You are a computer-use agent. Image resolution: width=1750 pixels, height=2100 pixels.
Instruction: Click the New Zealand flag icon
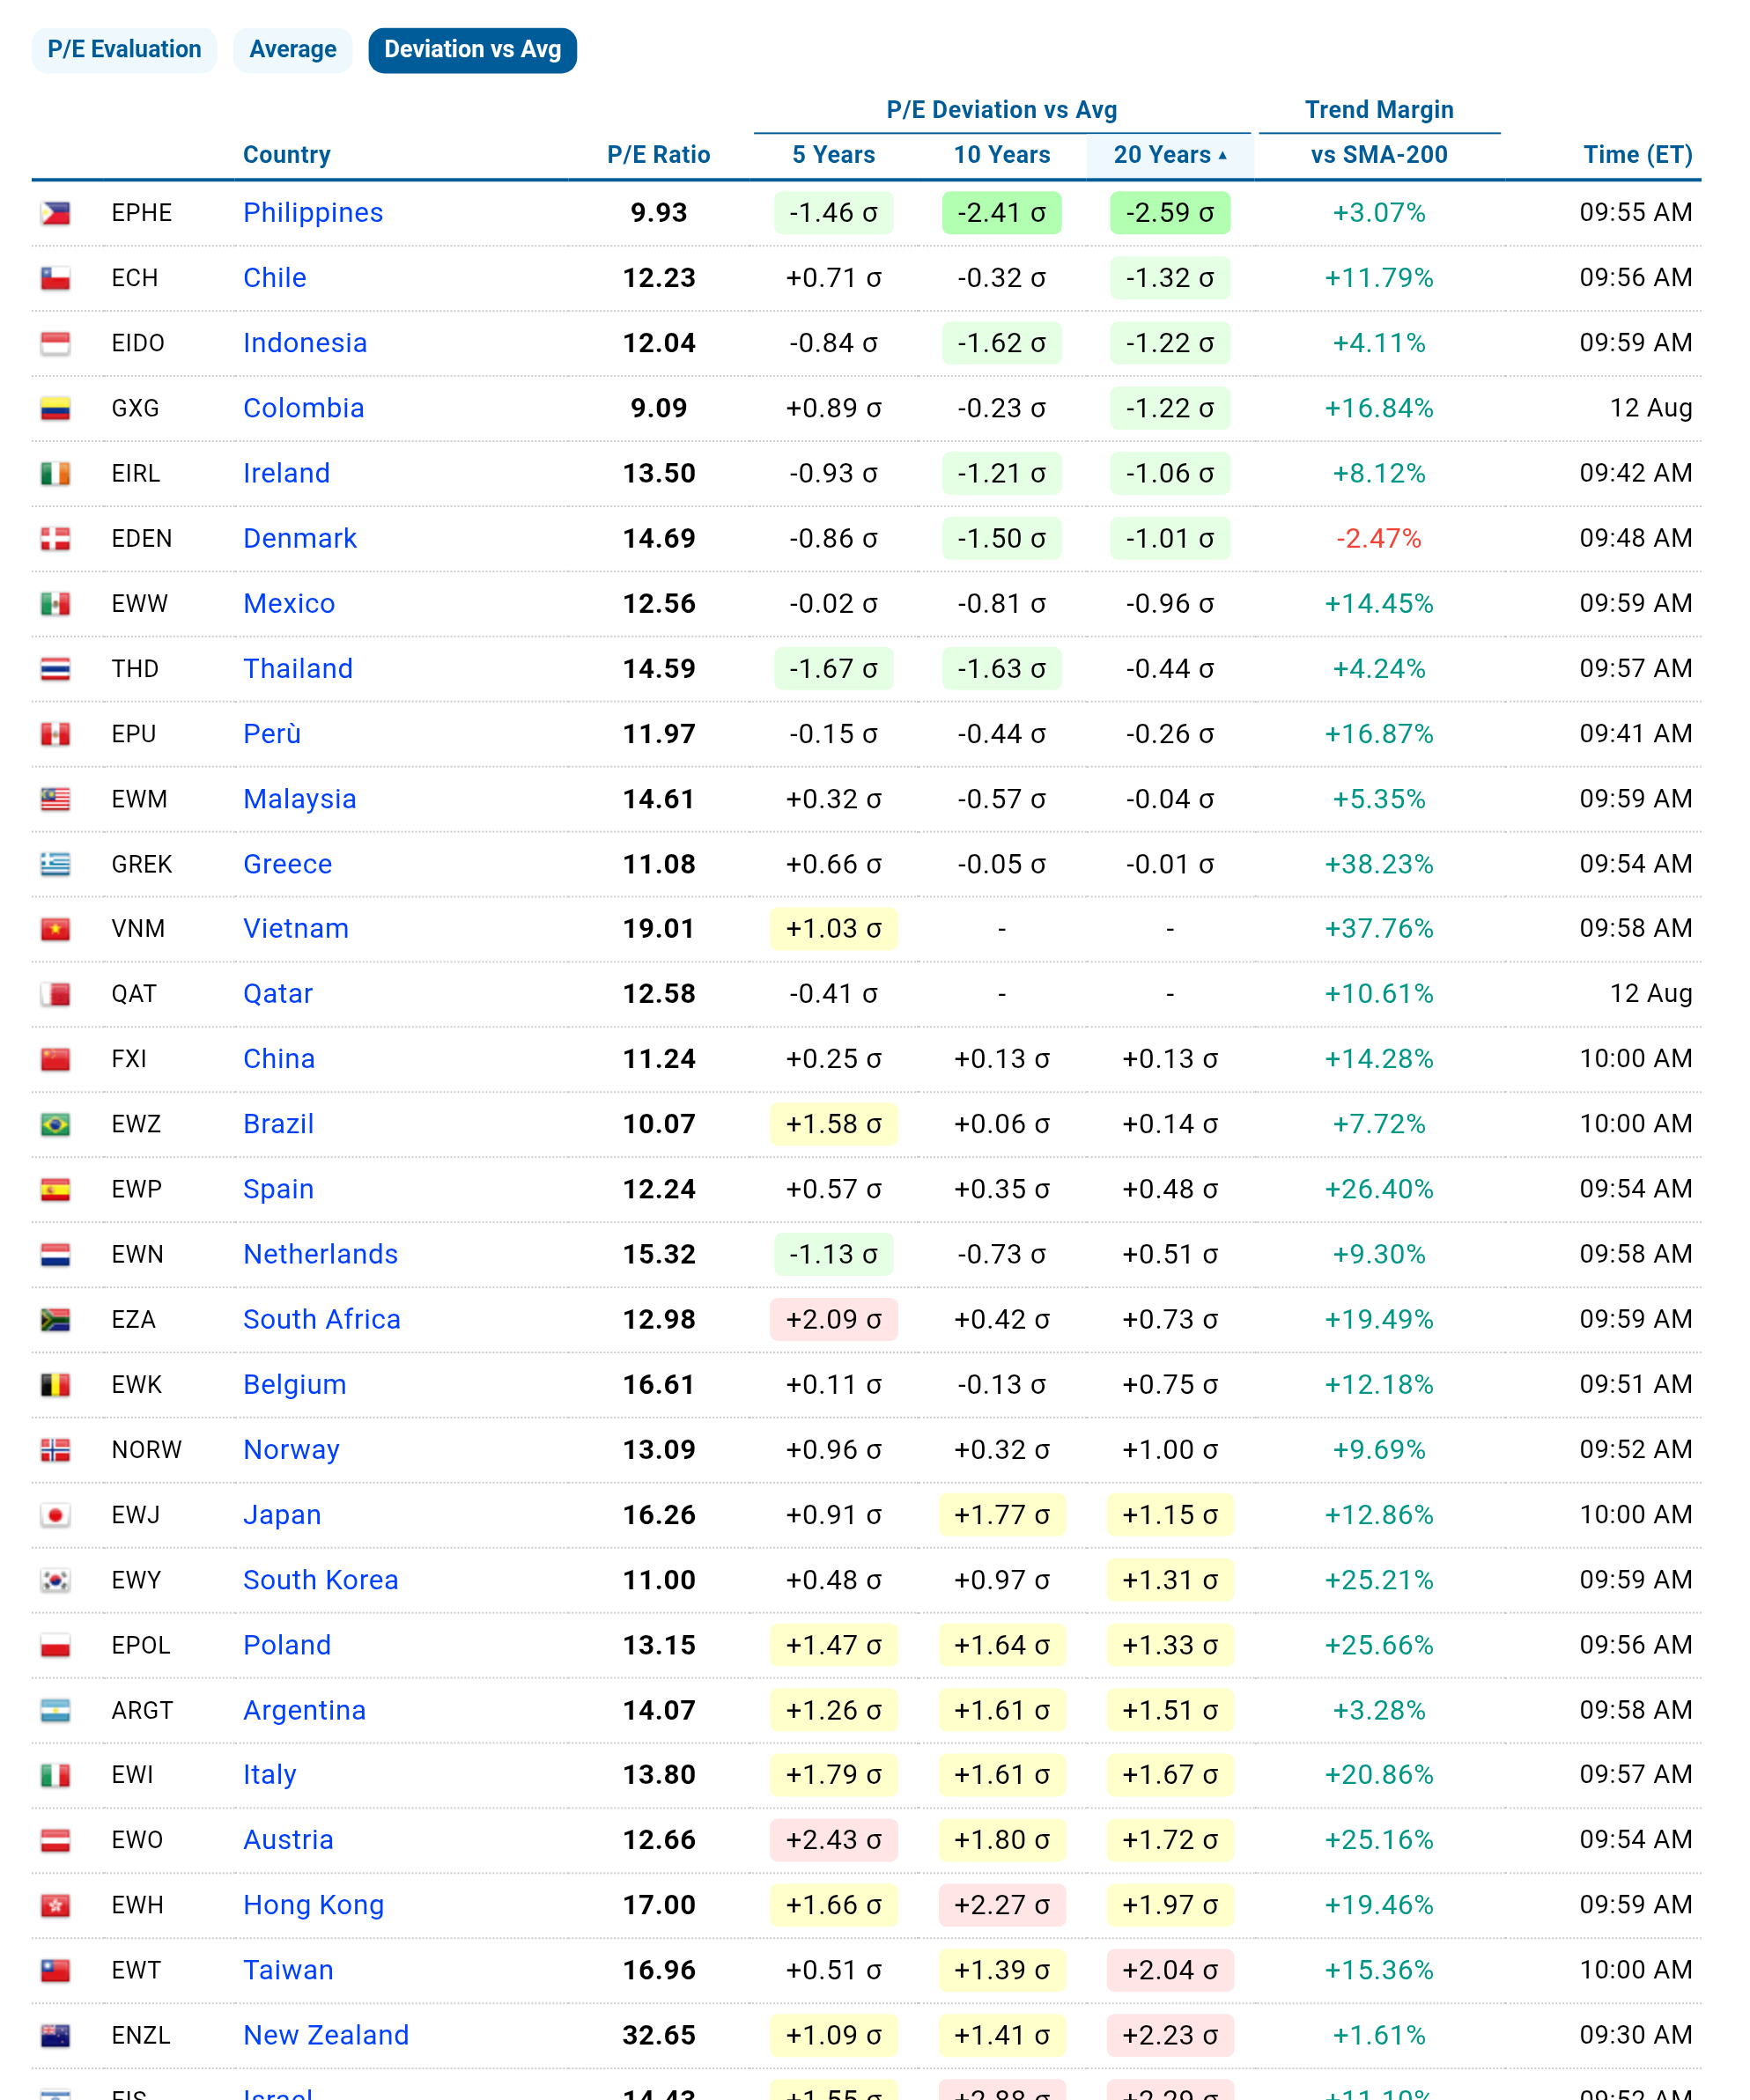(x=55, y=2036)
